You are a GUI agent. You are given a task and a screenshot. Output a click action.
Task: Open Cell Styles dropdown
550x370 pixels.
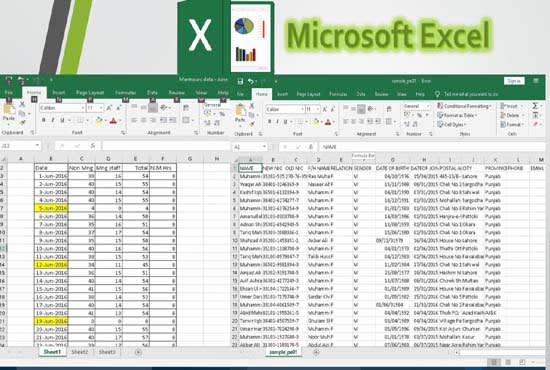[452, 124]
